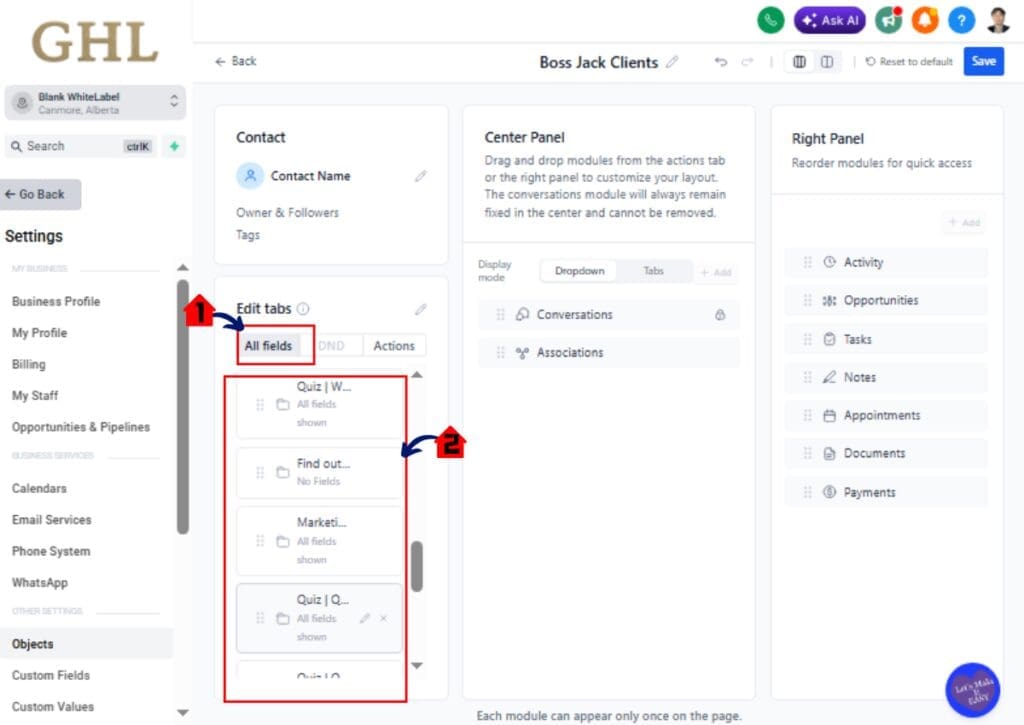Switch display mode to Tabs
This screenshot has width=1024, height=725.
click(654, 271)
